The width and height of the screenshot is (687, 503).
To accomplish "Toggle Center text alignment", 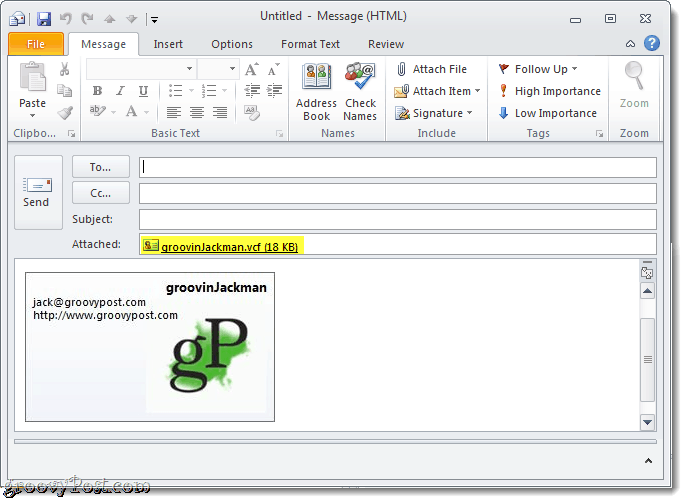I will coord(197,112).
